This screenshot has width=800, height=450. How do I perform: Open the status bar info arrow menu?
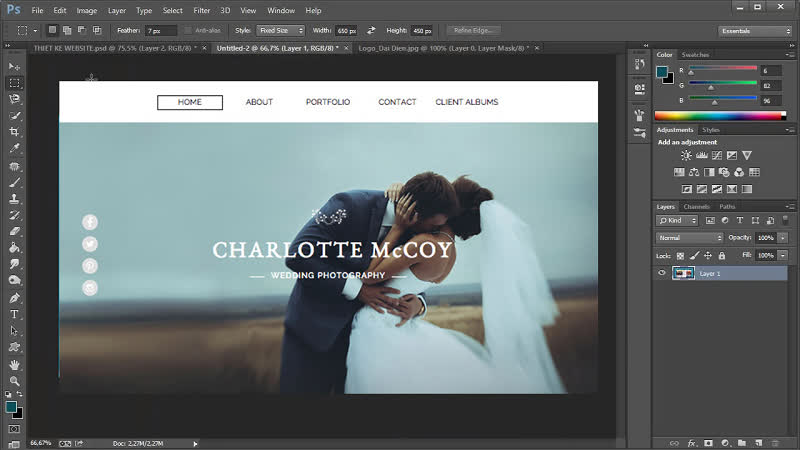[195, 444]
